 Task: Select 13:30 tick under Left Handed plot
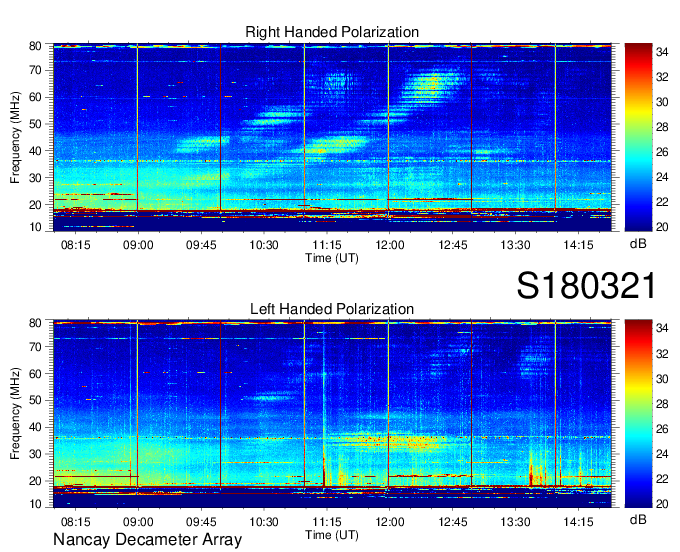click(x=515, y=521)
